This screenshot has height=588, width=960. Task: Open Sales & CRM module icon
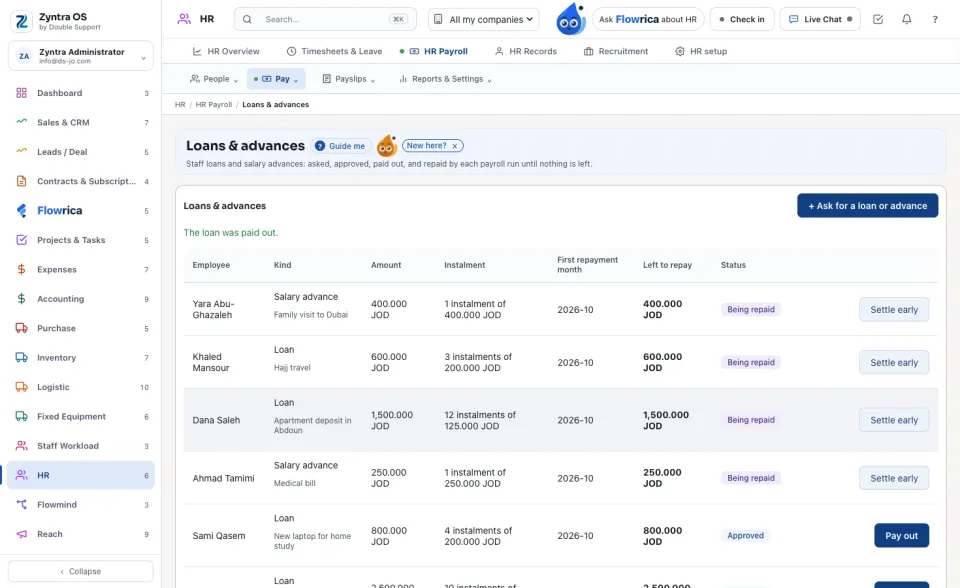(21, 122)
